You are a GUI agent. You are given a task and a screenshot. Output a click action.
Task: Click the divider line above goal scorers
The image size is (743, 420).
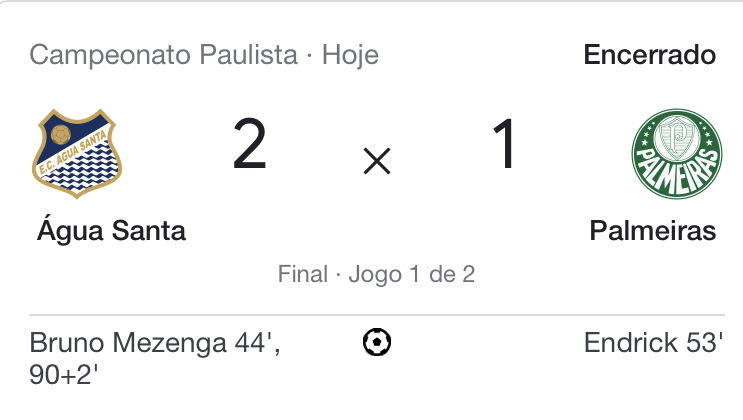tap(377, 314)
